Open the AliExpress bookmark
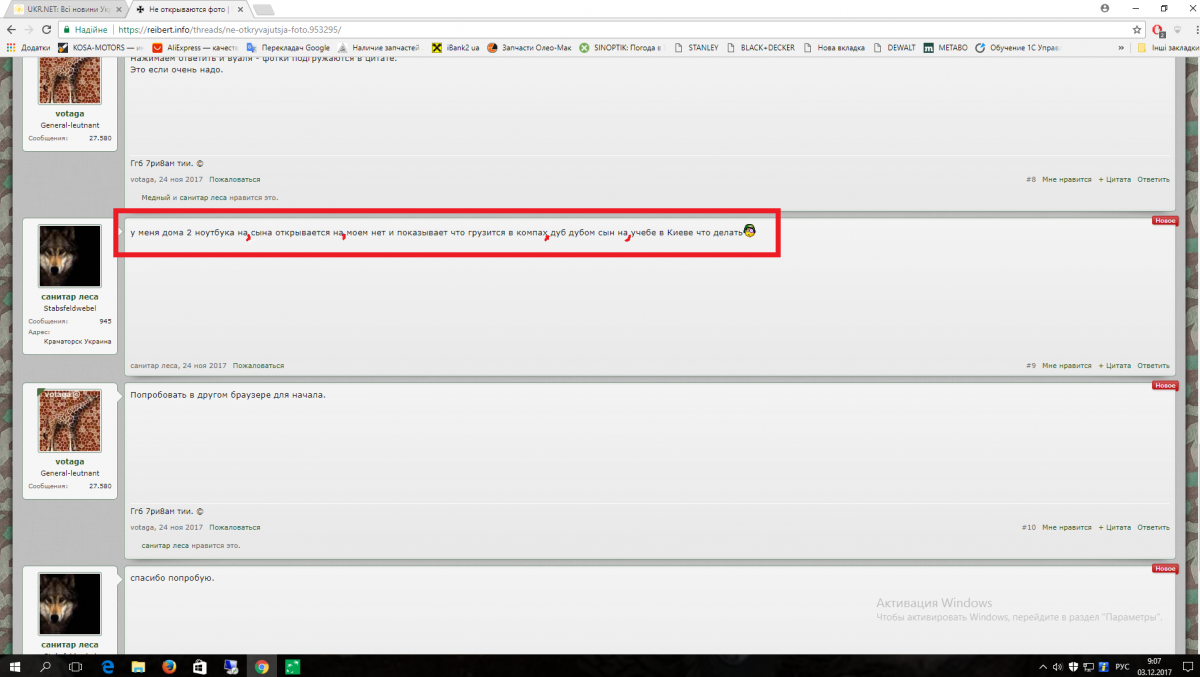The image size is (1200, 677). 195,47
